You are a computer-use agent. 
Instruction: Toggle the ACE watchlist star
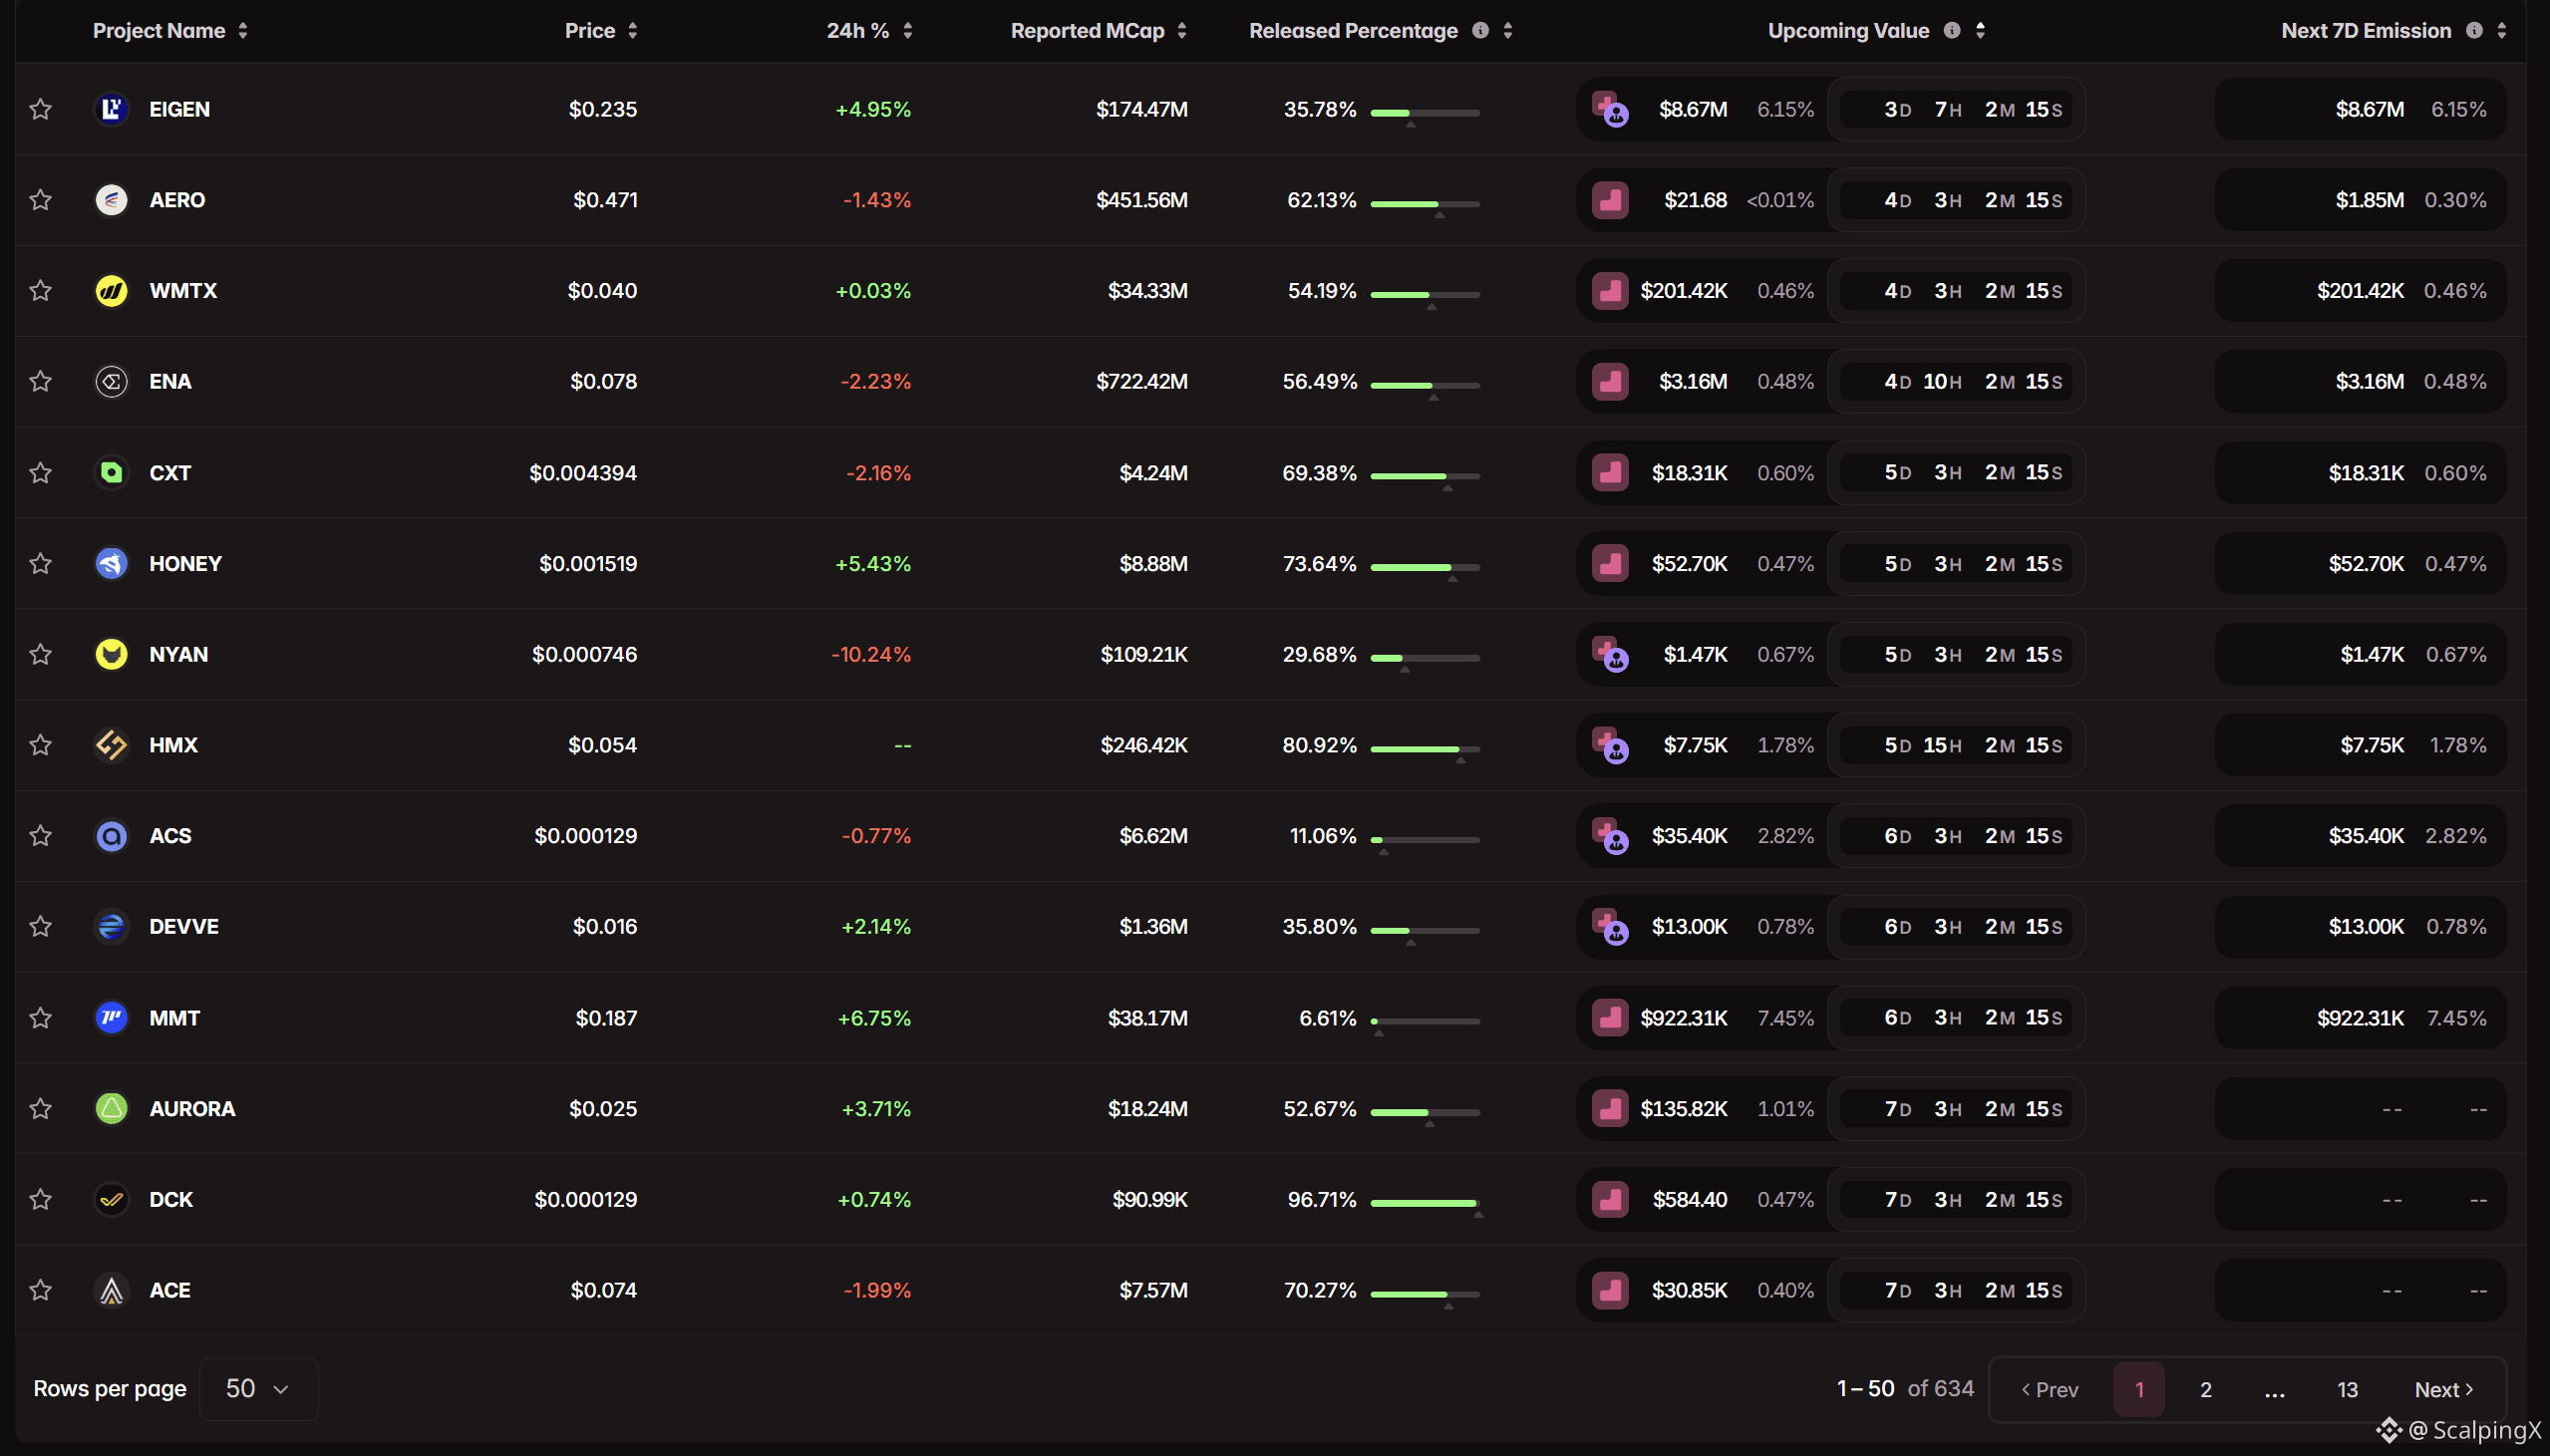40,1290
